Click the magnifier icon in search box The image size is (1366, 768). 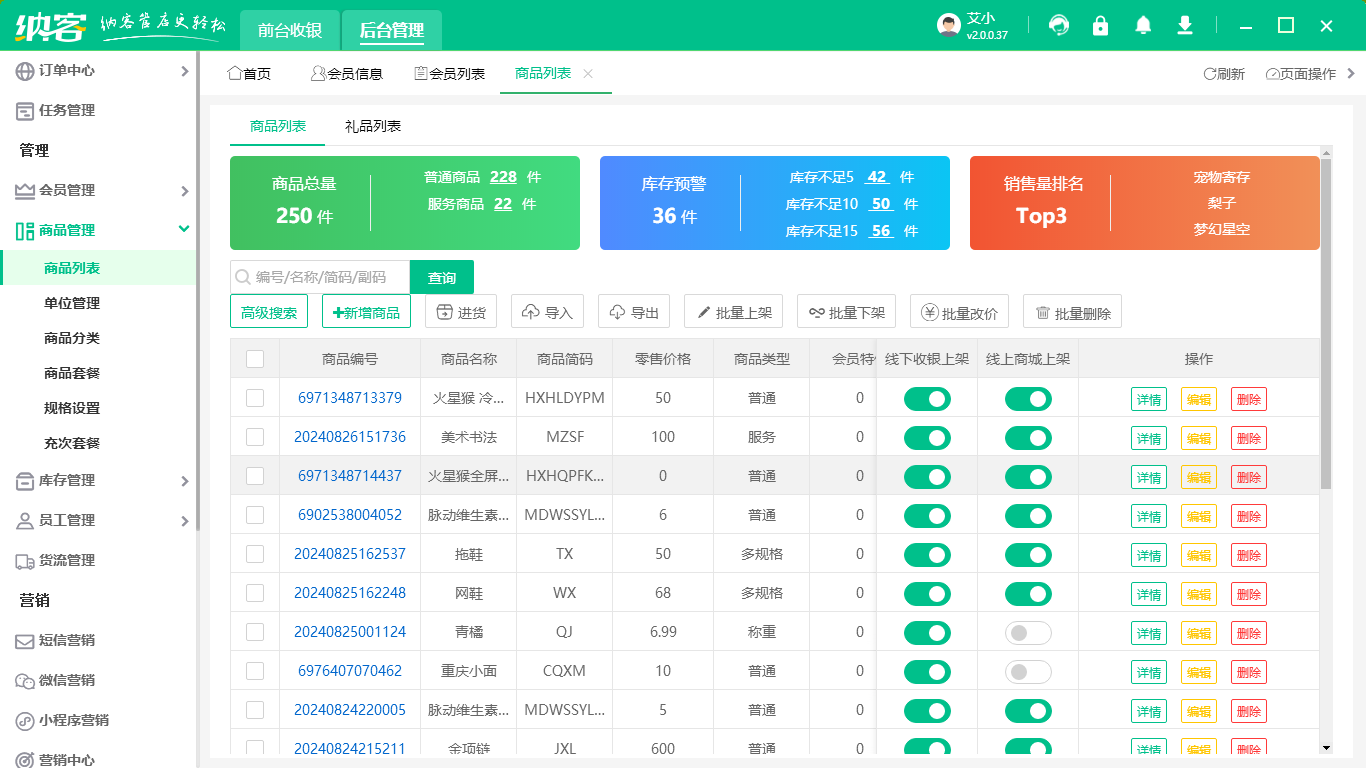[242, 277]
